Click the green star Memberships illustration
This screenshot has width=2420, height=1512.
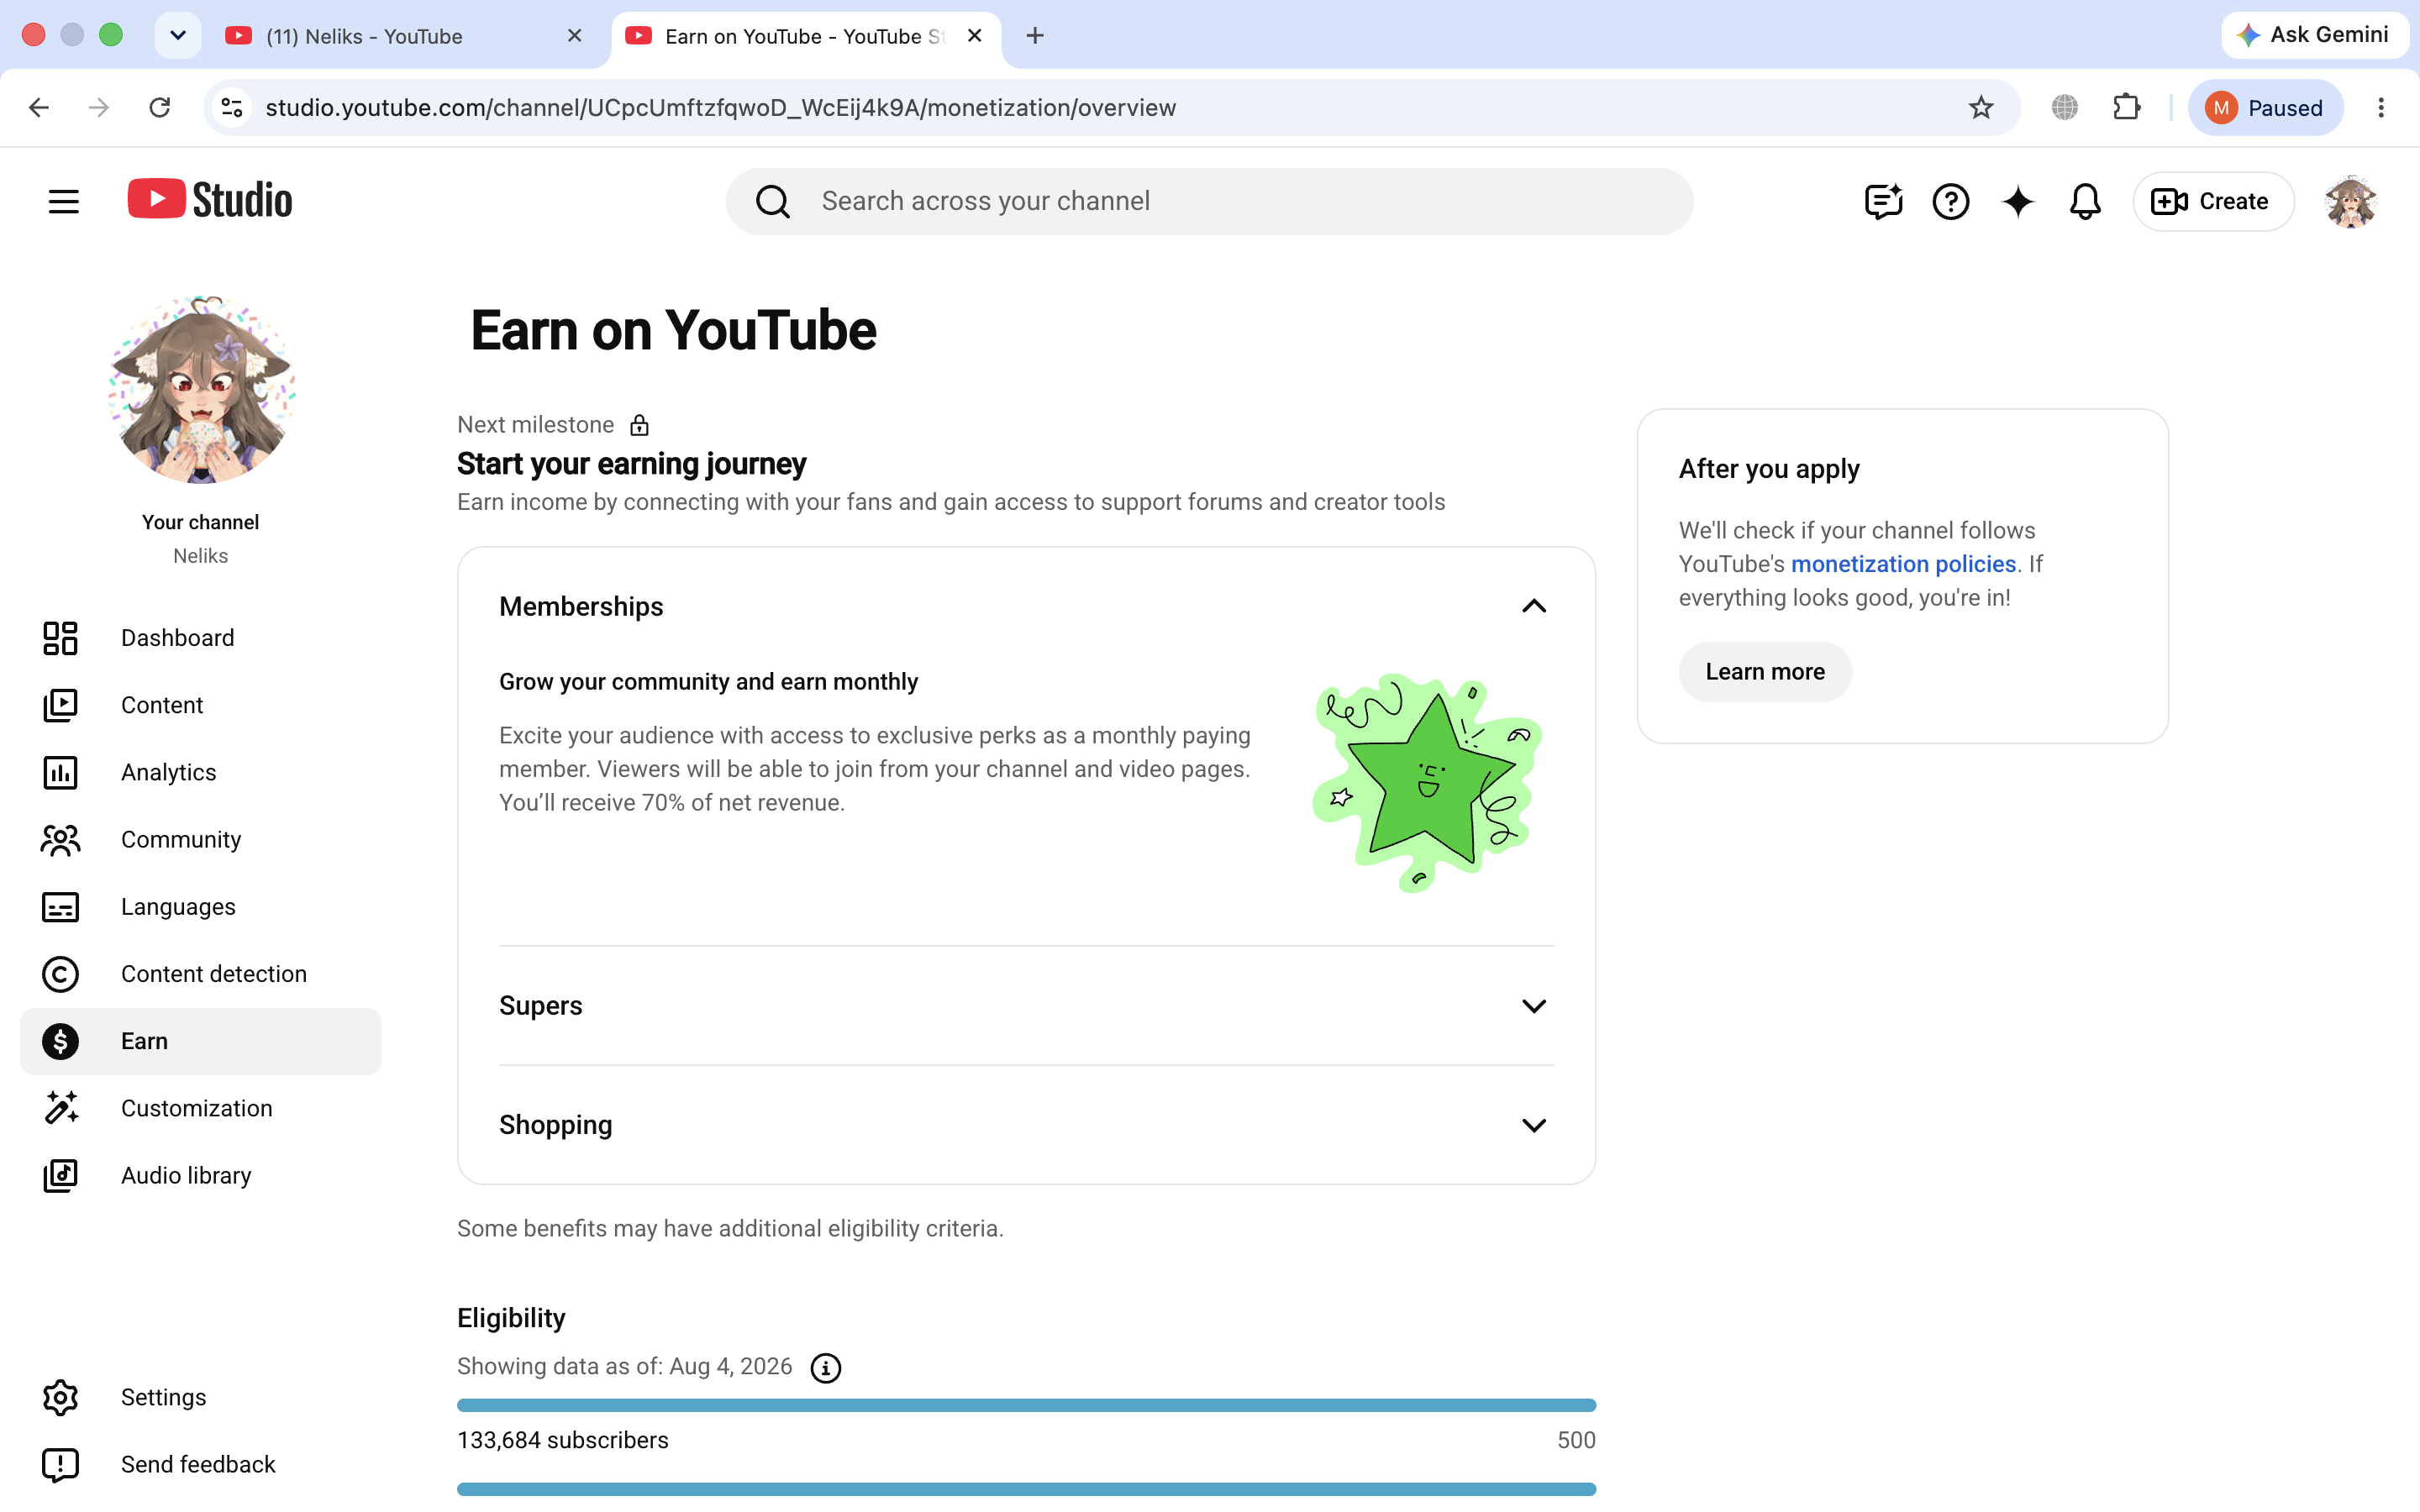tap(1427, 782)
